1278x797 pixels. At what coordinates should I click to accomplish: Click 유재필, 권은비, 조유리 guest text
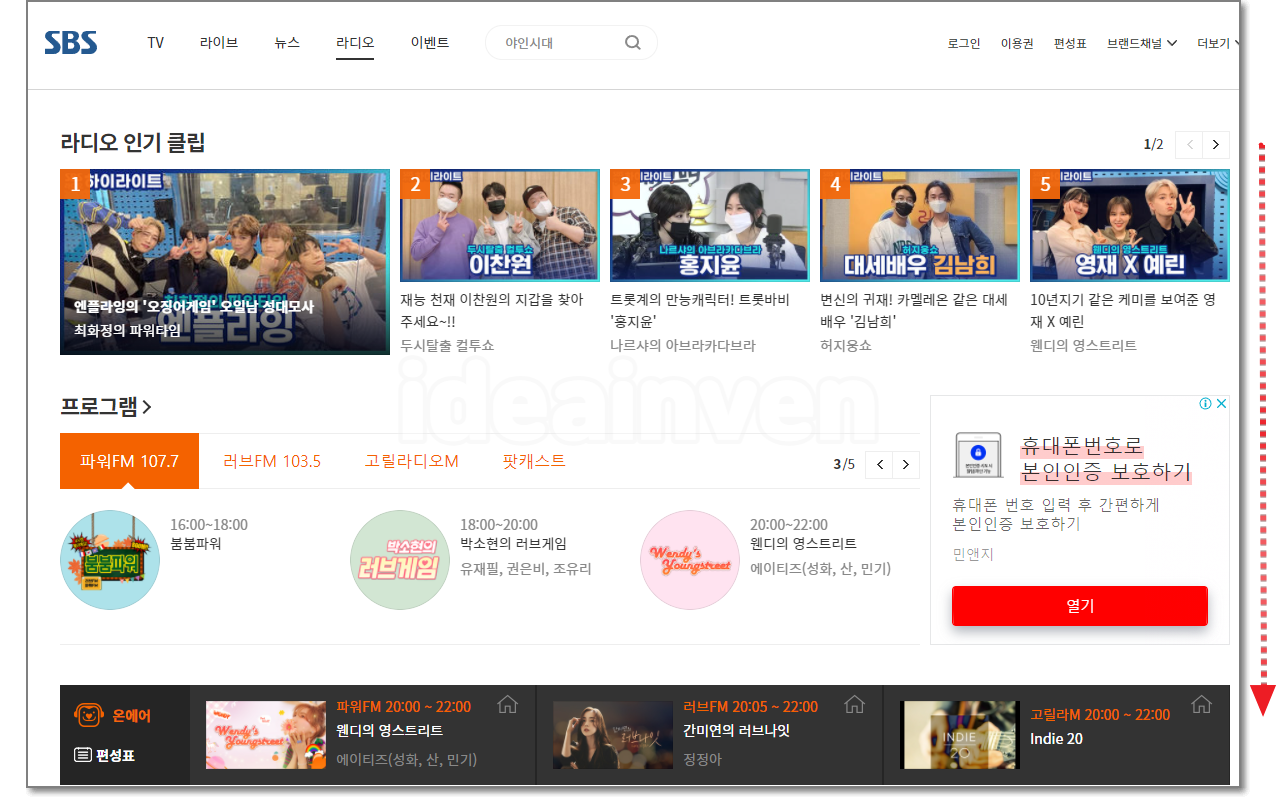click(x=526, y=568)
